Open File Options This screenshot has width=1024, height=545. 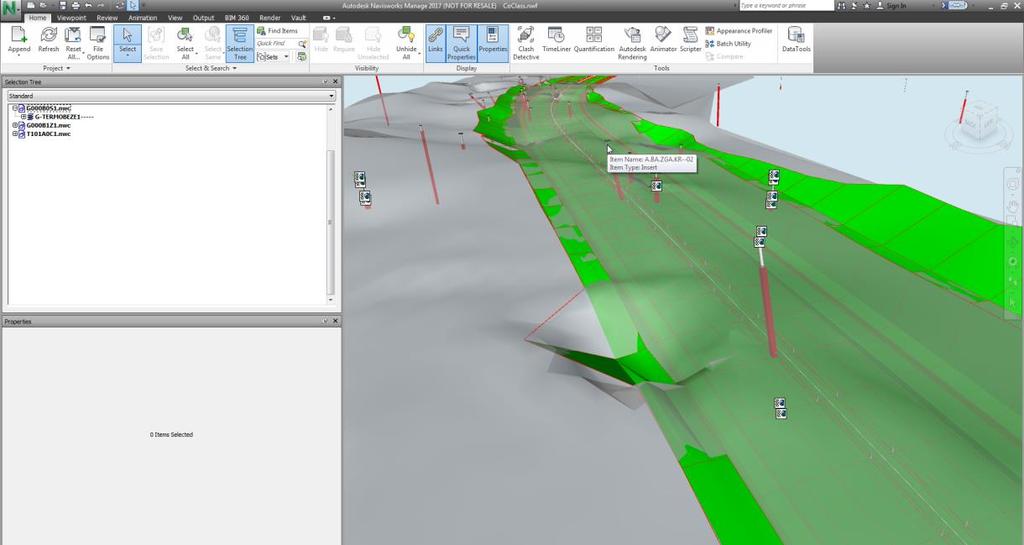98,43
